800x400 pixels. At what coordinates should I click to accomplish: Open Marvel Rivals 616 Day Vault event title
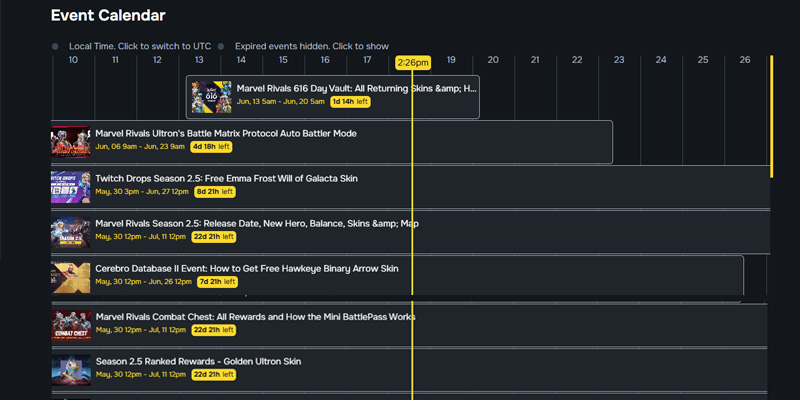(x=357, y=89)
